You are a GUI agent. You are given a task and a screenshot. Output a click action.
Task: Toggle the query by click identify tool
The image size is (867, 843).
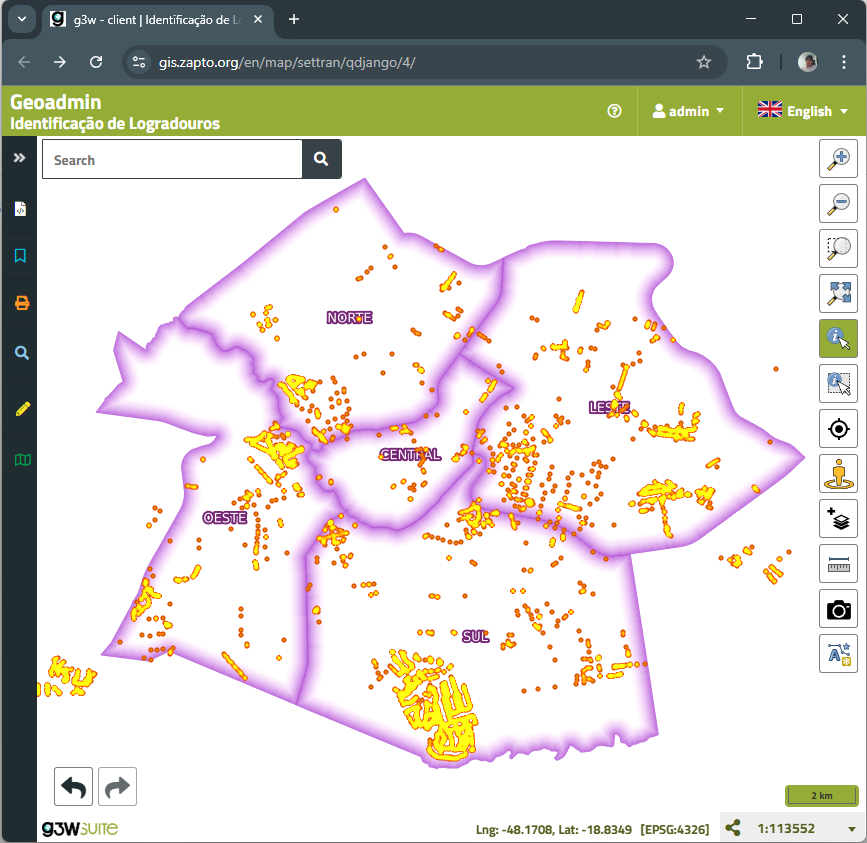838,338
